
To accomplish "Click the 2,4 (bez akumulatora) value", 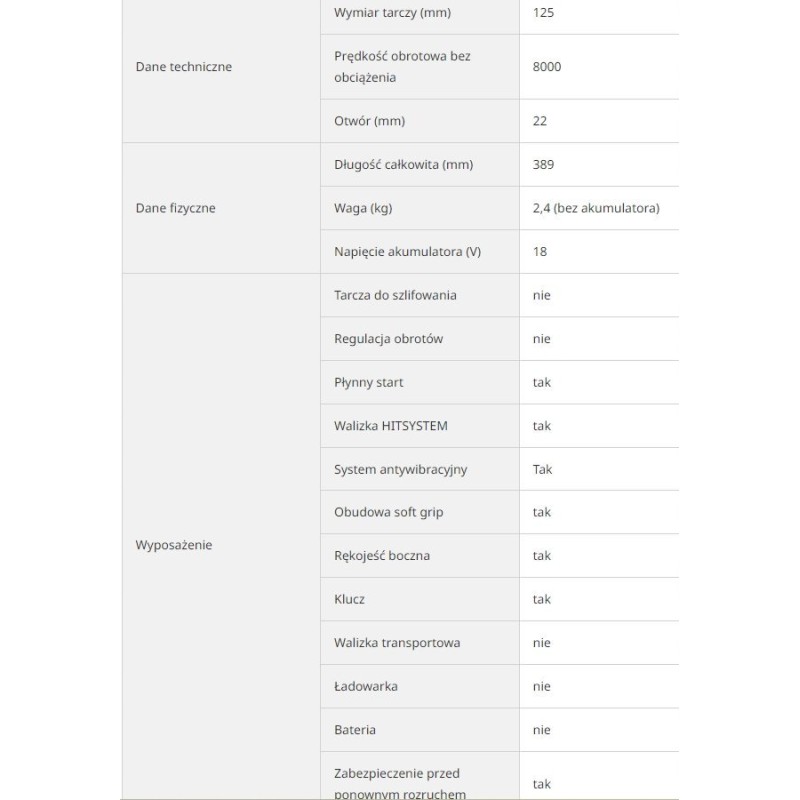I will (597, 208).
